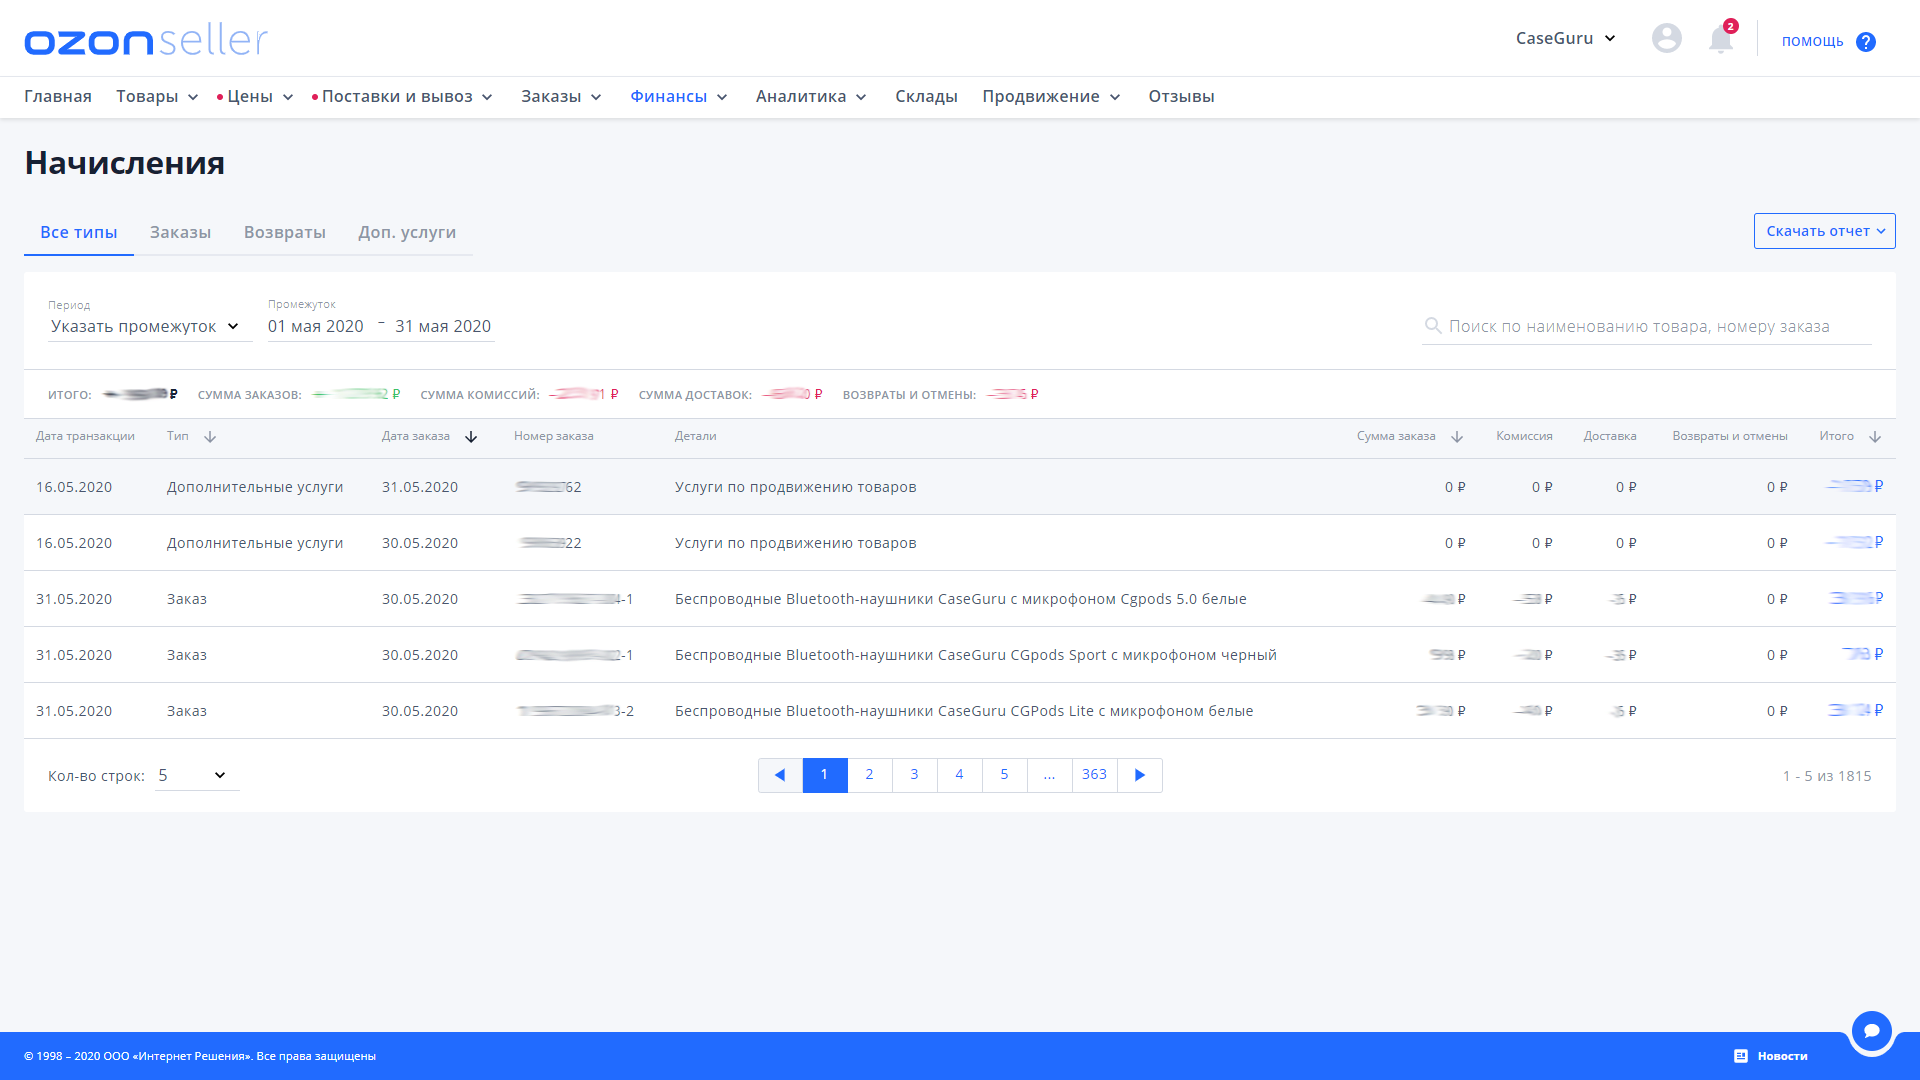The image size is (1920, 1080).
Task: Switch to the Возвраты tab
Action: point(284,232)
